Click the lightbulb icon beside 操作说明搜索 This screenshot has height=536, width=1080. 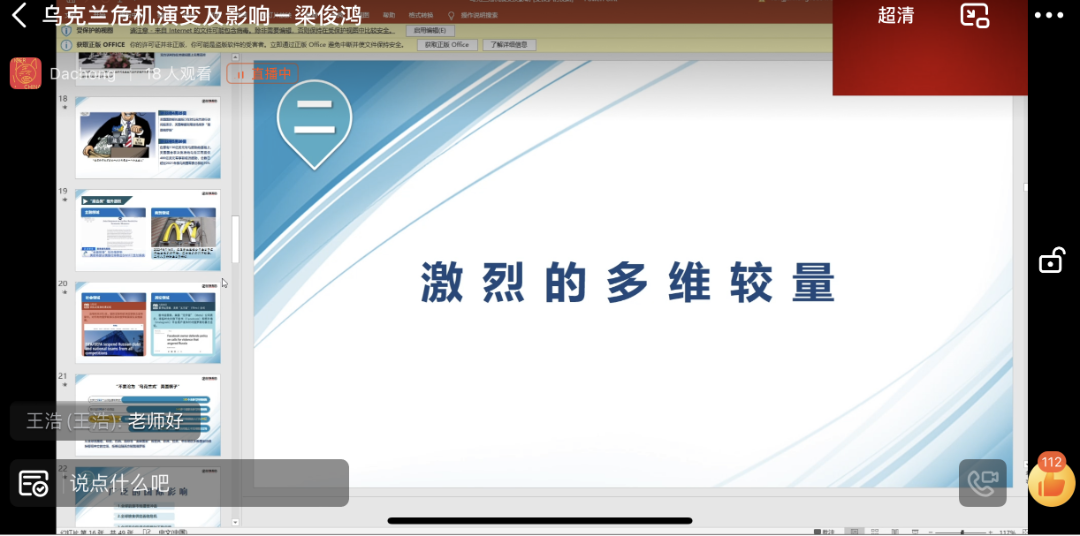(x=451, y=14)
